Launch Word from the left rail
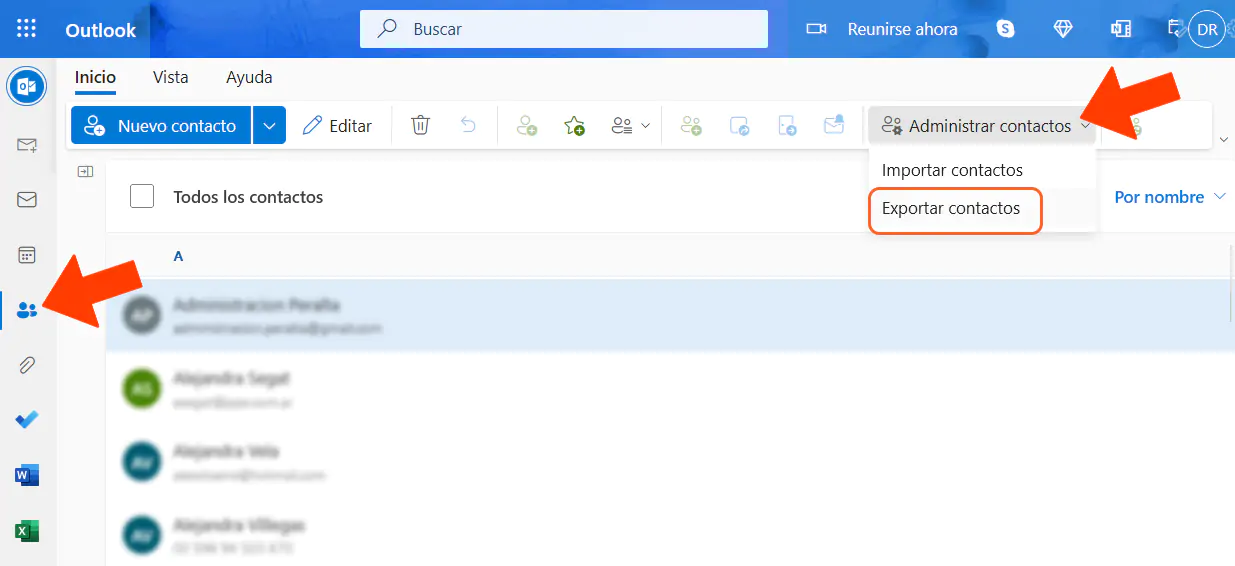 (27, 475)
